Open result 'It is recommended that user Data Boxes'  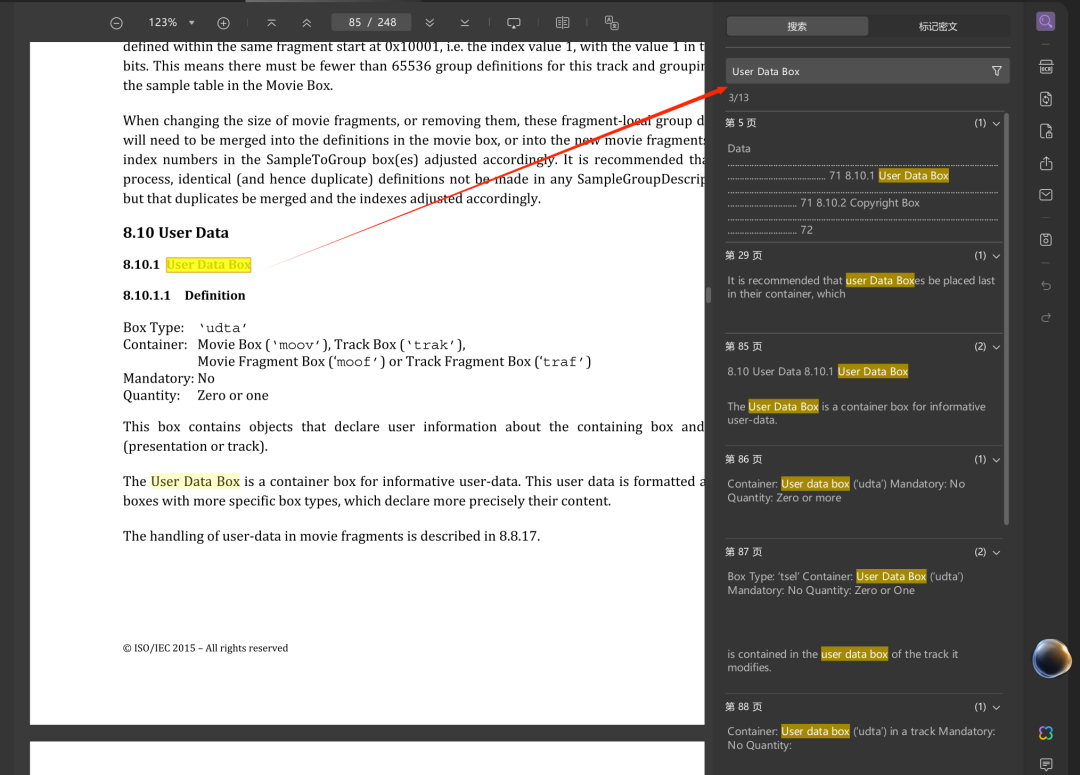[862, 287]
